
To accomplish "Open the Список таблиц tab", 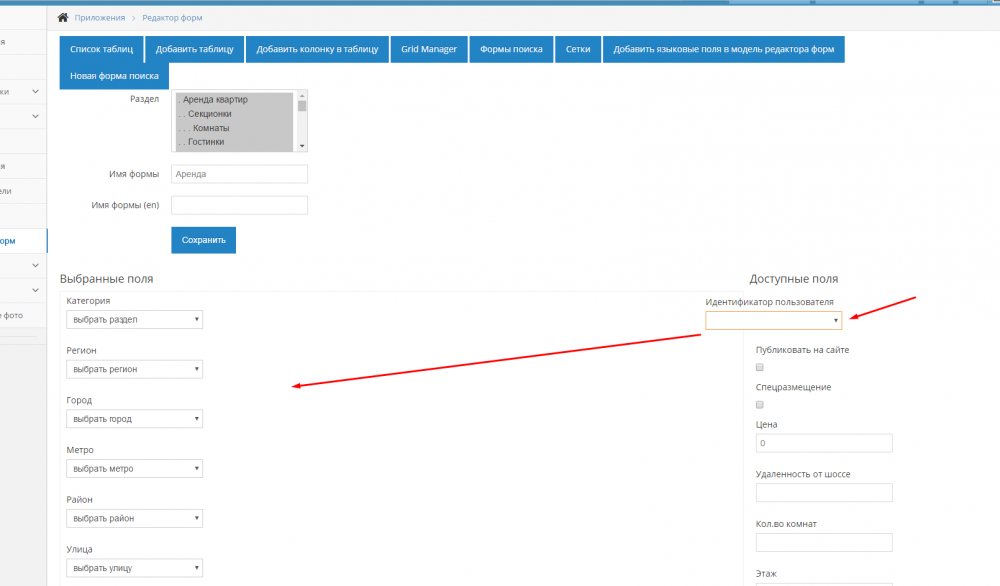I will tap(101, 49).
